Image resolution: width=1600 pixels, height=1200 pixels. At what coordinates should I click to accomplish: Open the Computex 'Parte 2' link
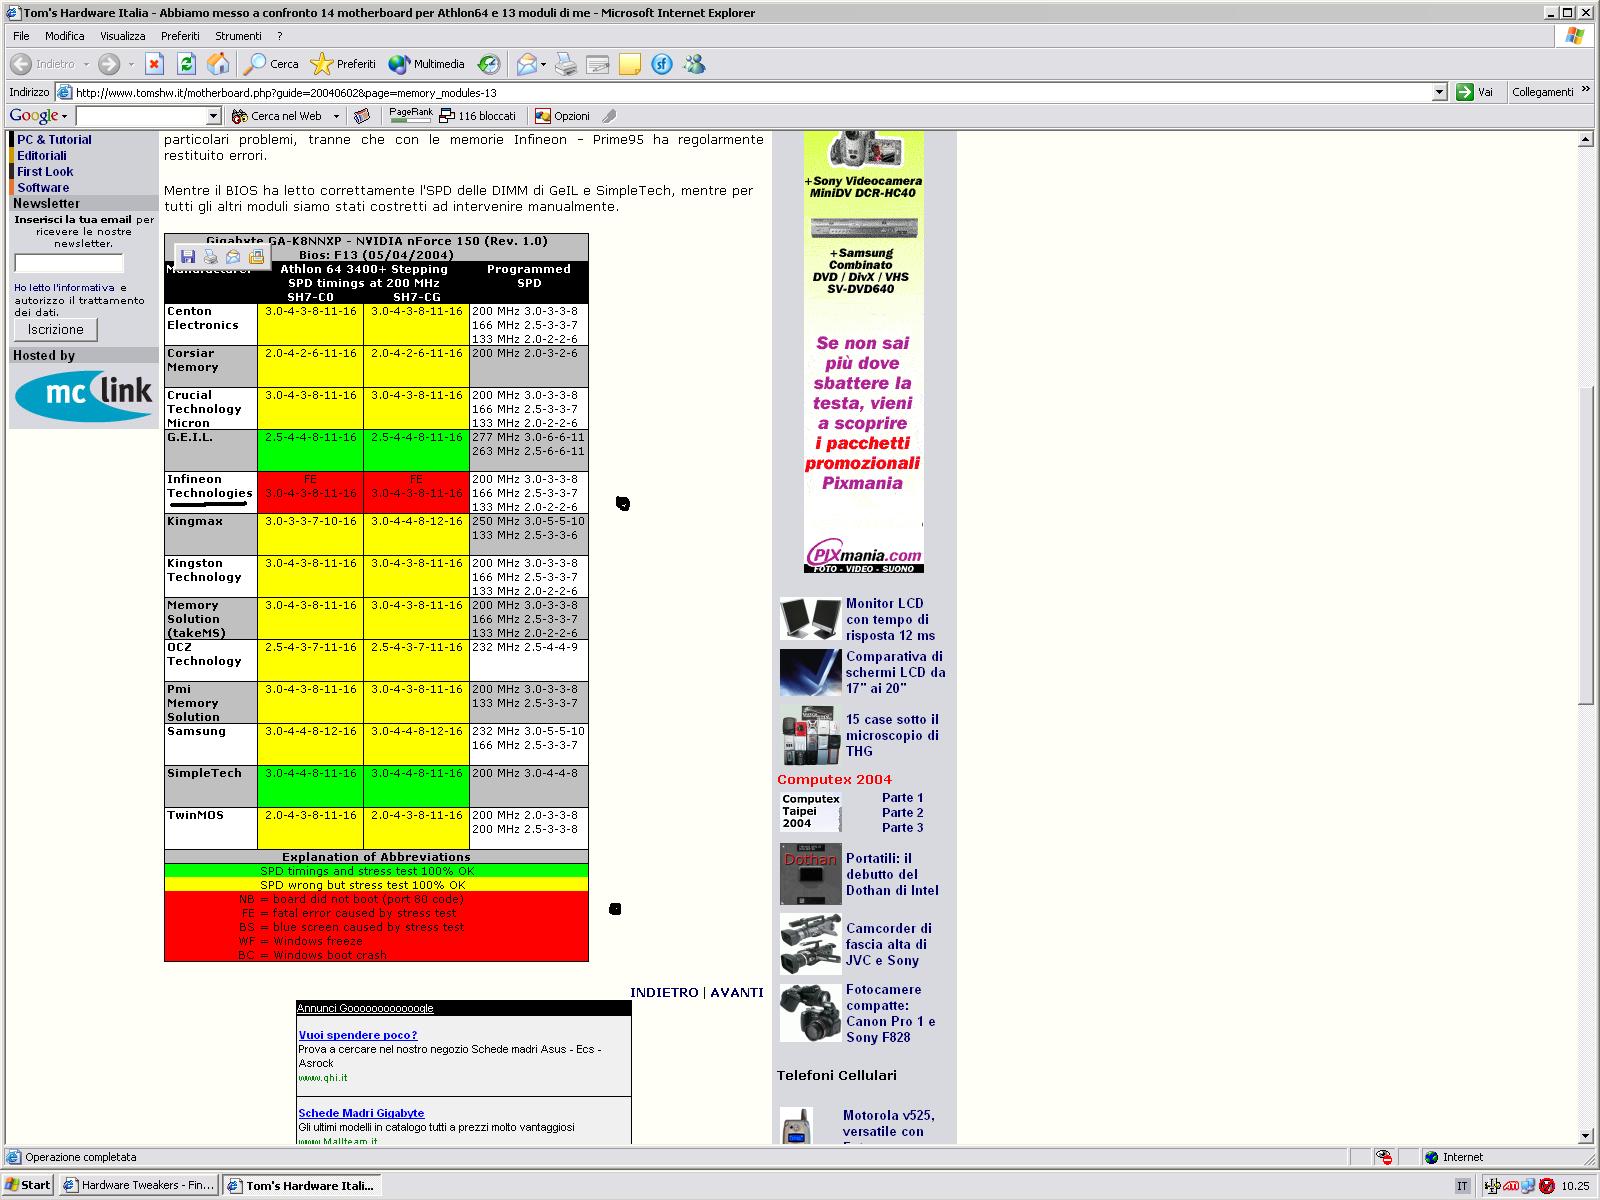pyautogui.click(x=902, y=812)
